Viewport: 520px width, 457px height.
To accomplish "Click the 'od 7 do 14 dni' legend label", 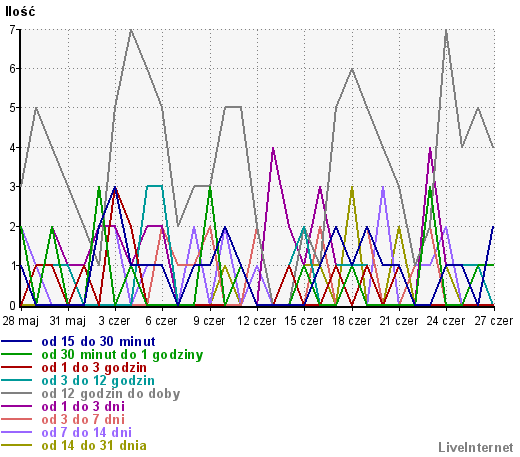I will pyautogui.click(x=87, y=432).
